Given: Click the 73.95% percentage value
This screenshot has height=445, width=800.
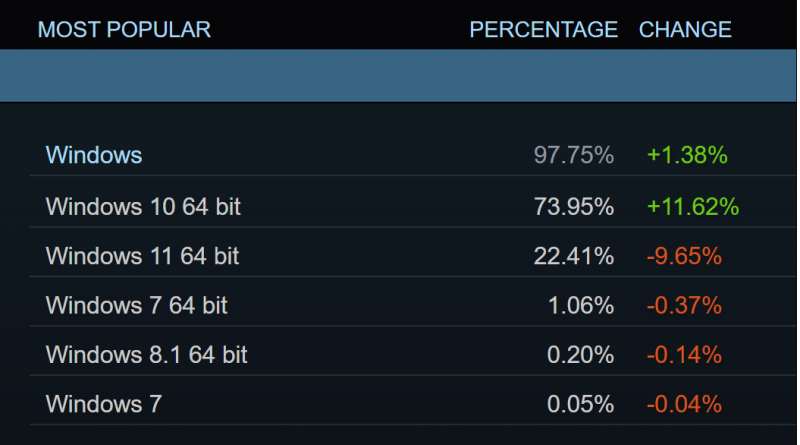Looking at the screenshot, I should 573,207.
